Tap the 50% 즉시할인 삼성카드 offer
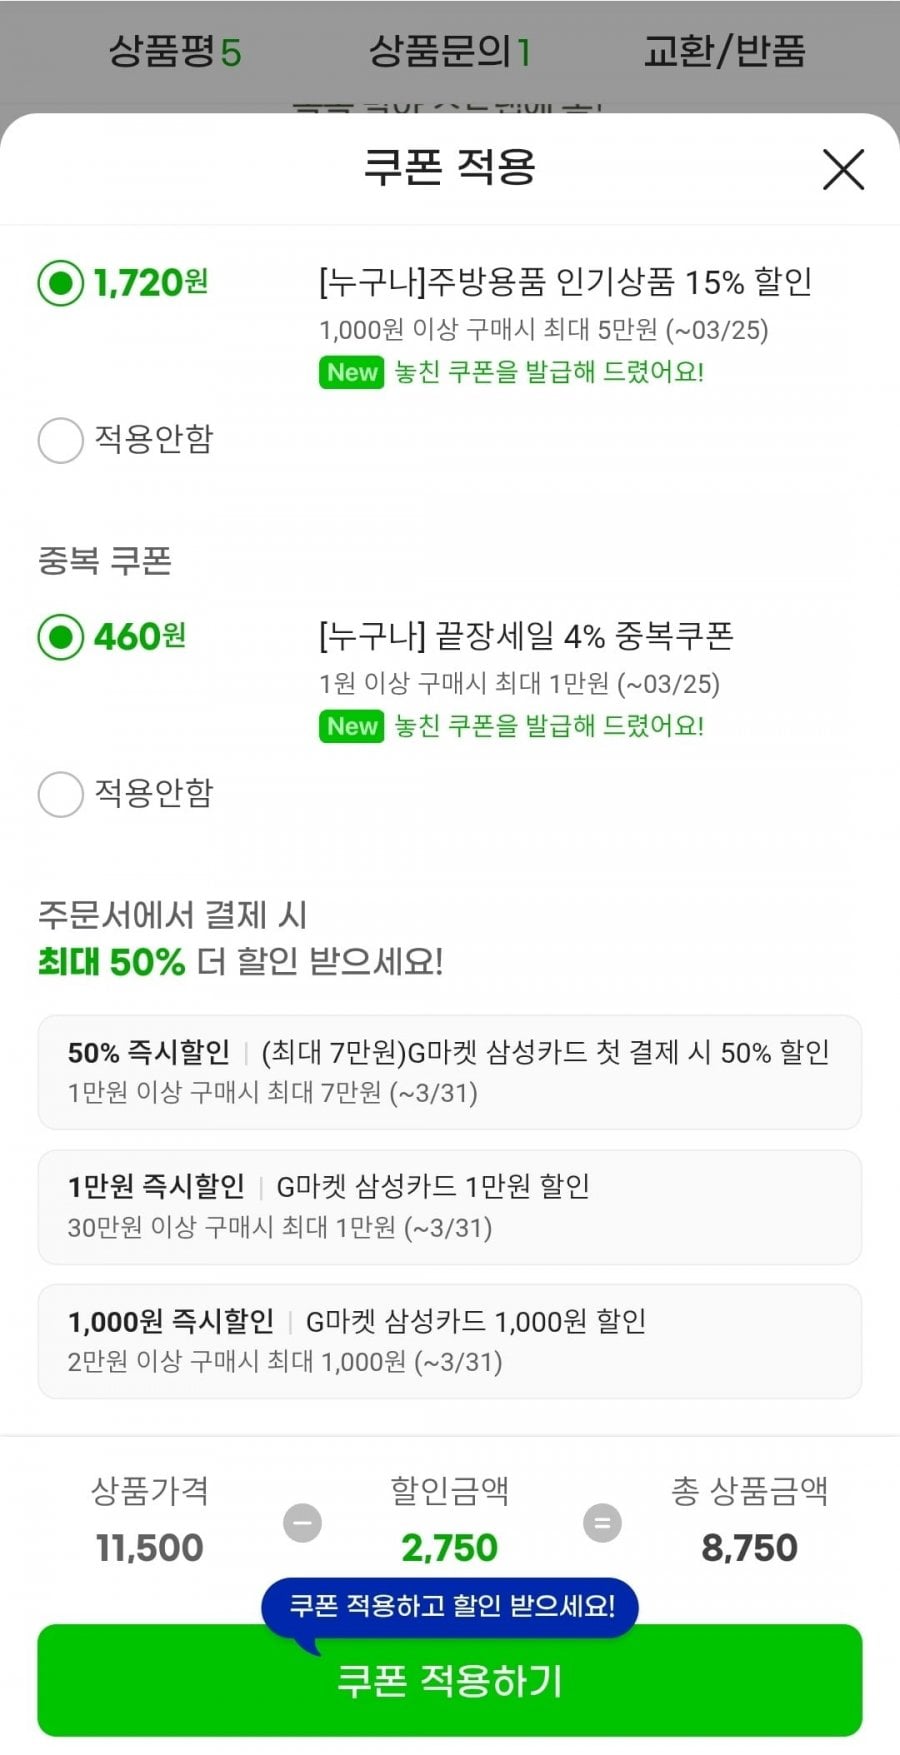The image size is (900, 1755). (x=449, y=1072)
